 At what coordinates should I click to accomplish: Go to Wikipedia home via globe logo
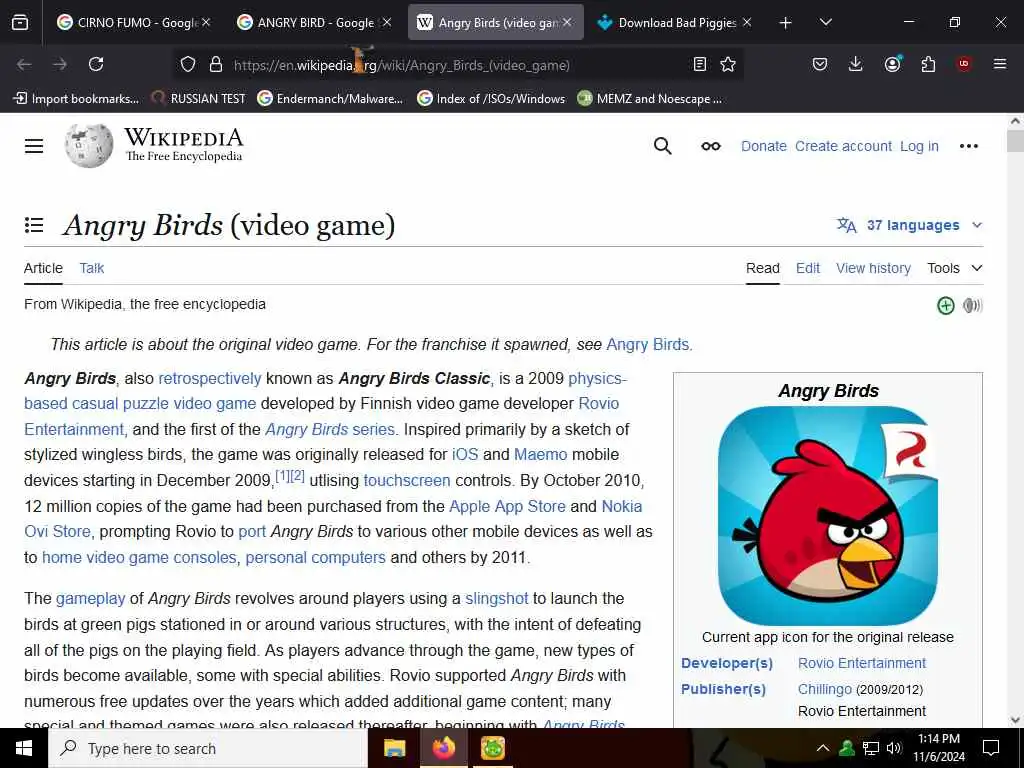coord(89,146)
